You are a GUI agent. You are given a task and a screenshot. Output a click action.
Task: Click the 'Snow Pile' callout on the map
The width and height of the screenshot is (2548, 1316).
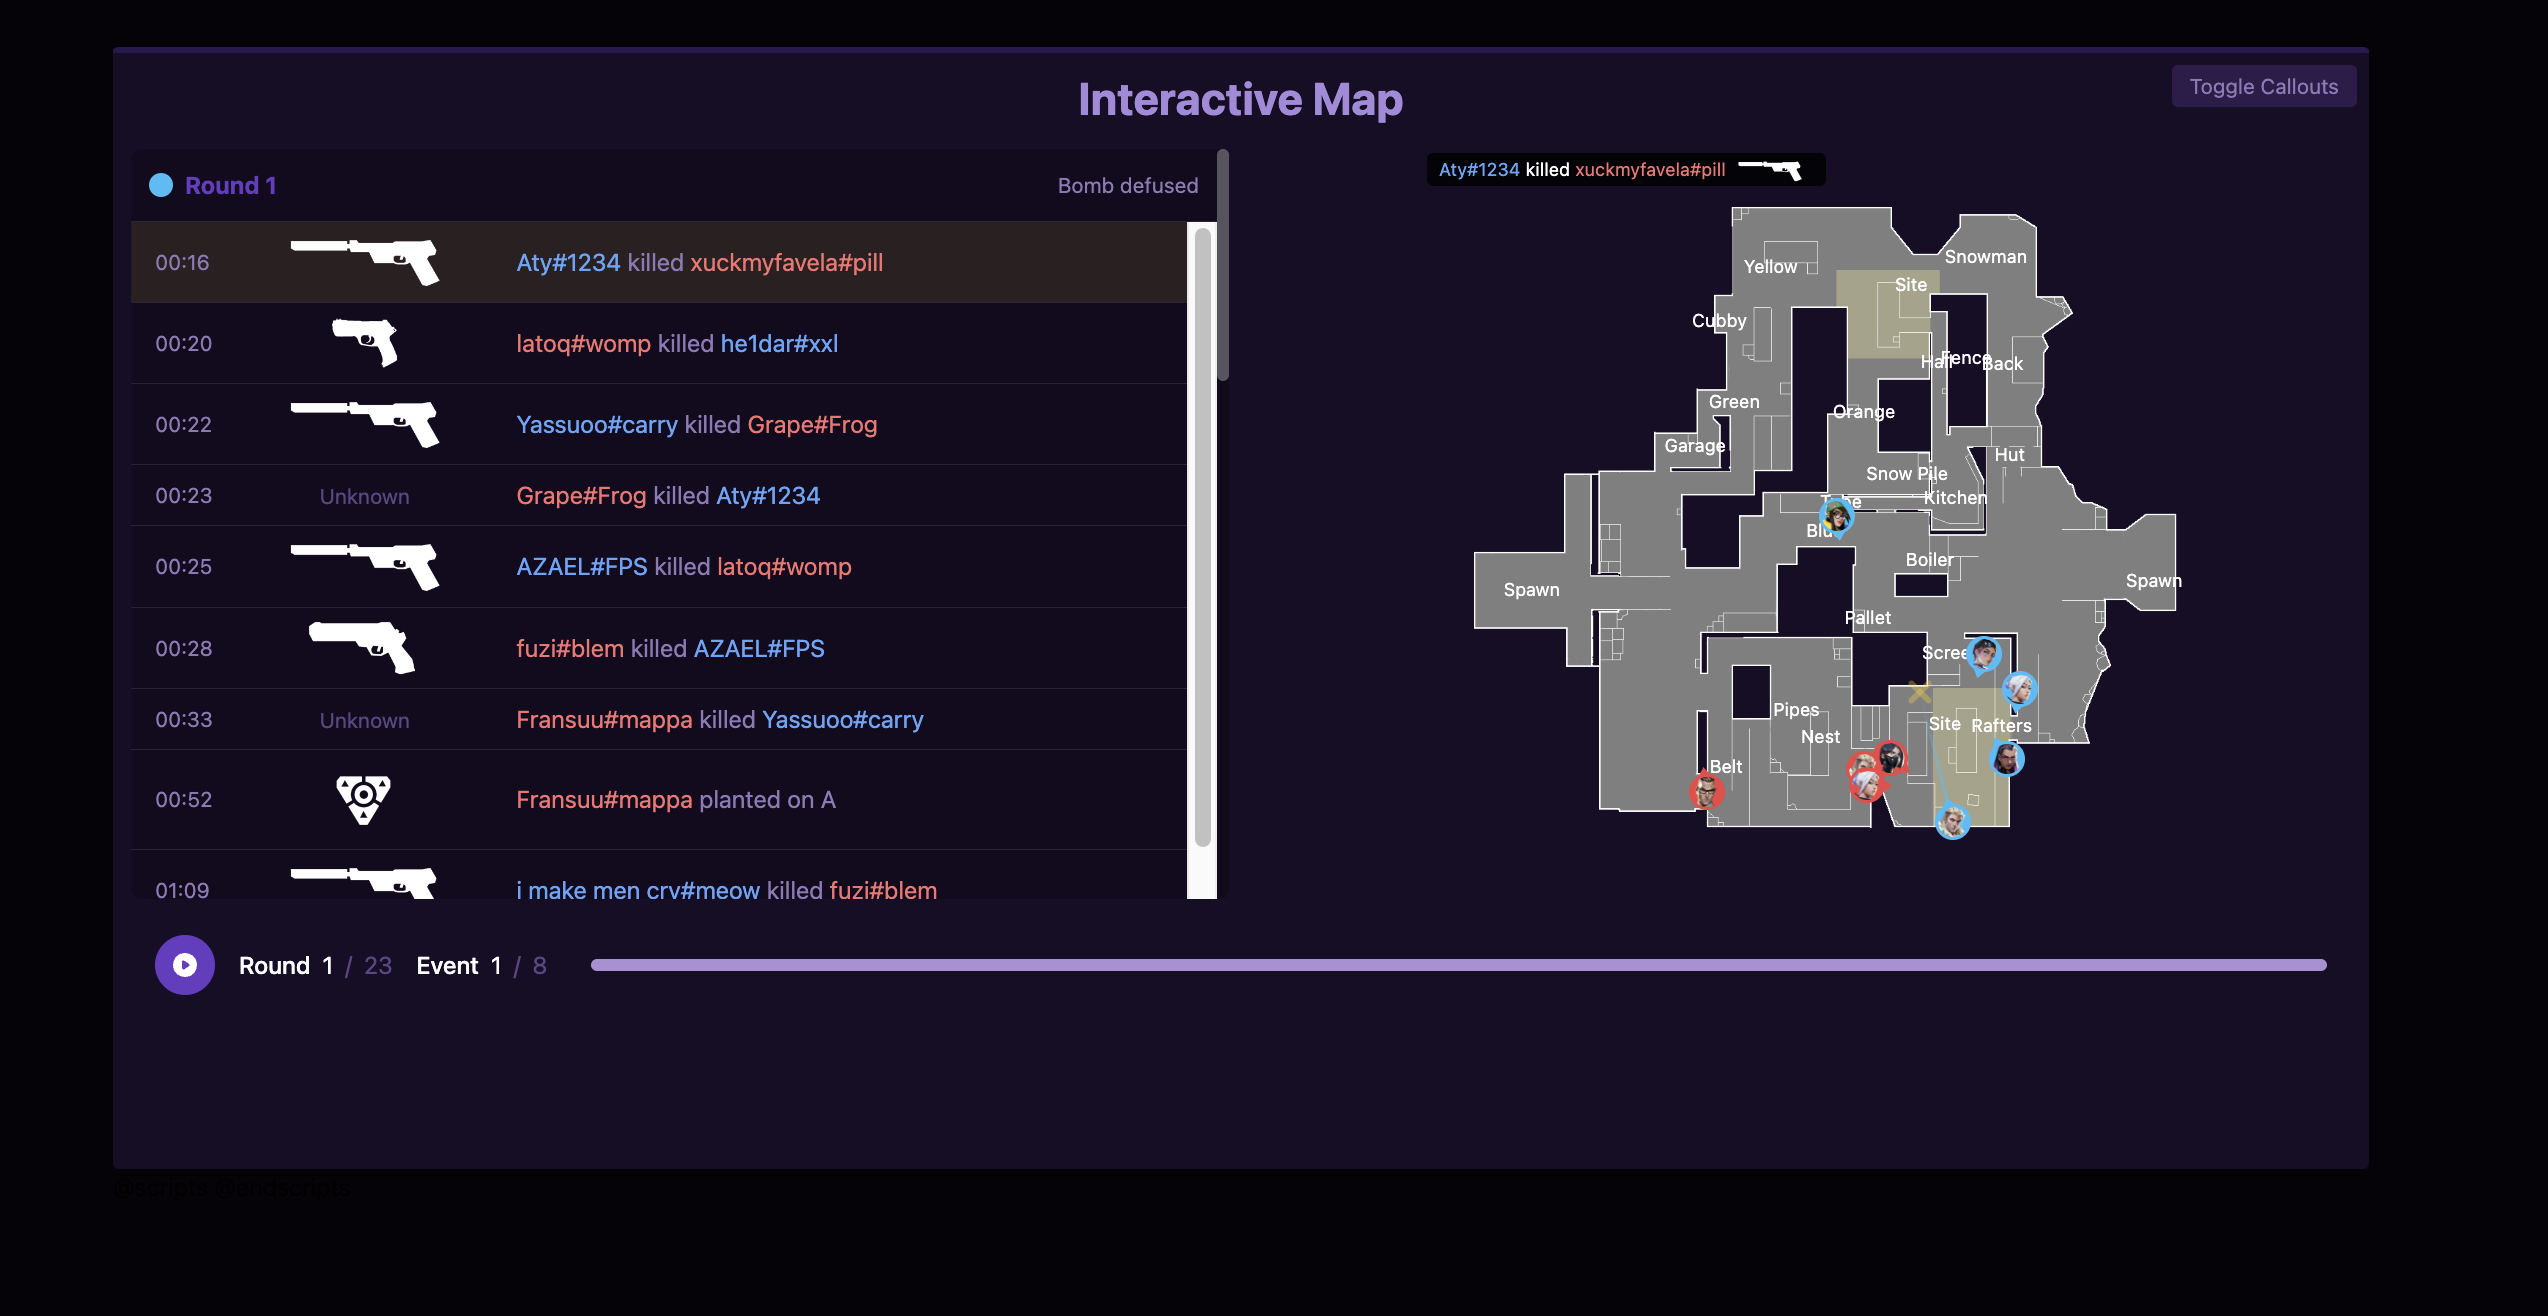[1906, 473]
